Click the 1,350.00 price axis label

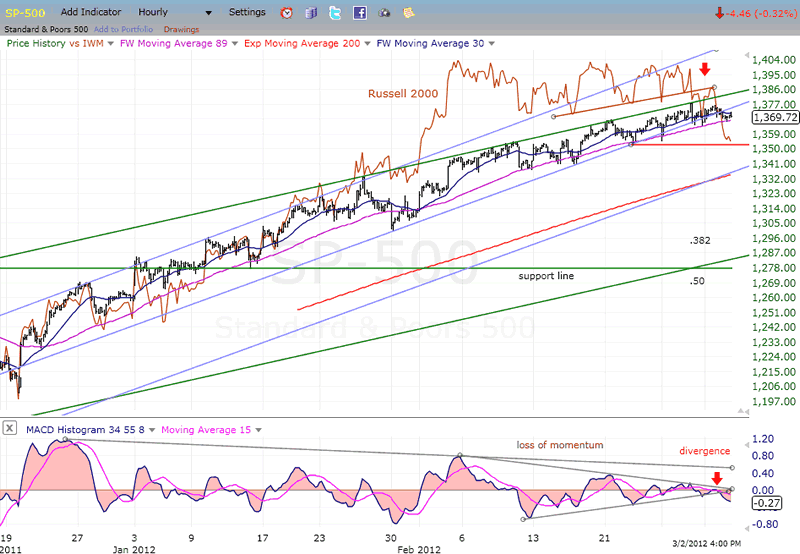pyautogui.click(x=773, y=149)
